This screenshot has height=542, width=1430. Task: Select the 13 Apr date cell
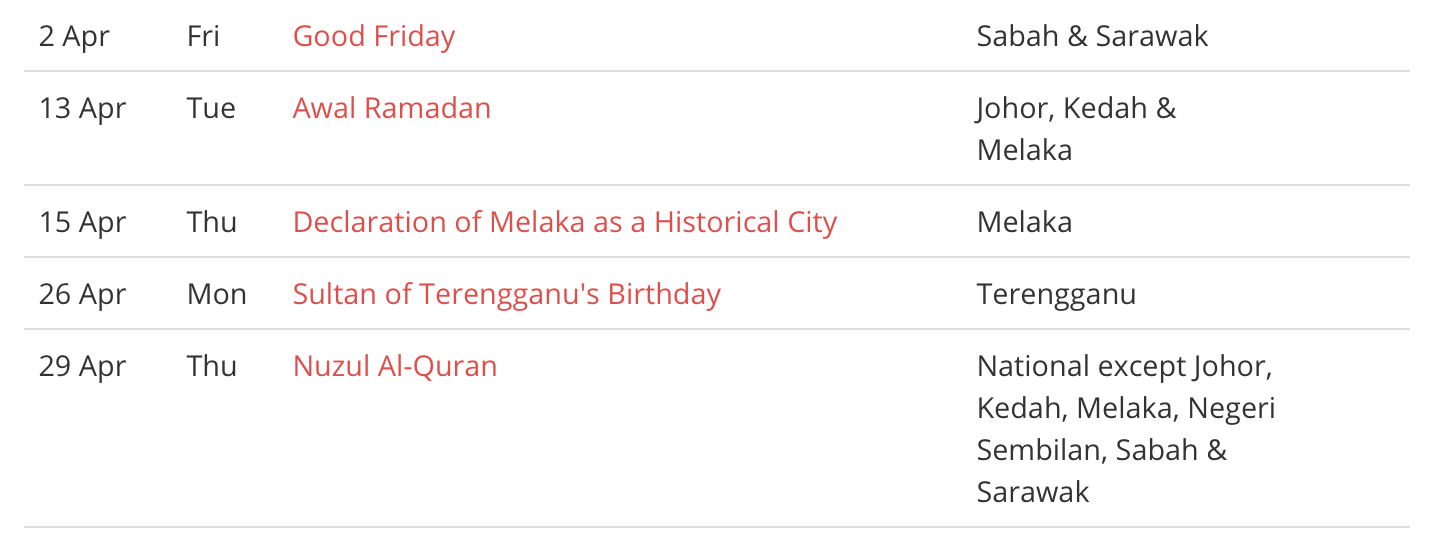[82, 108]
